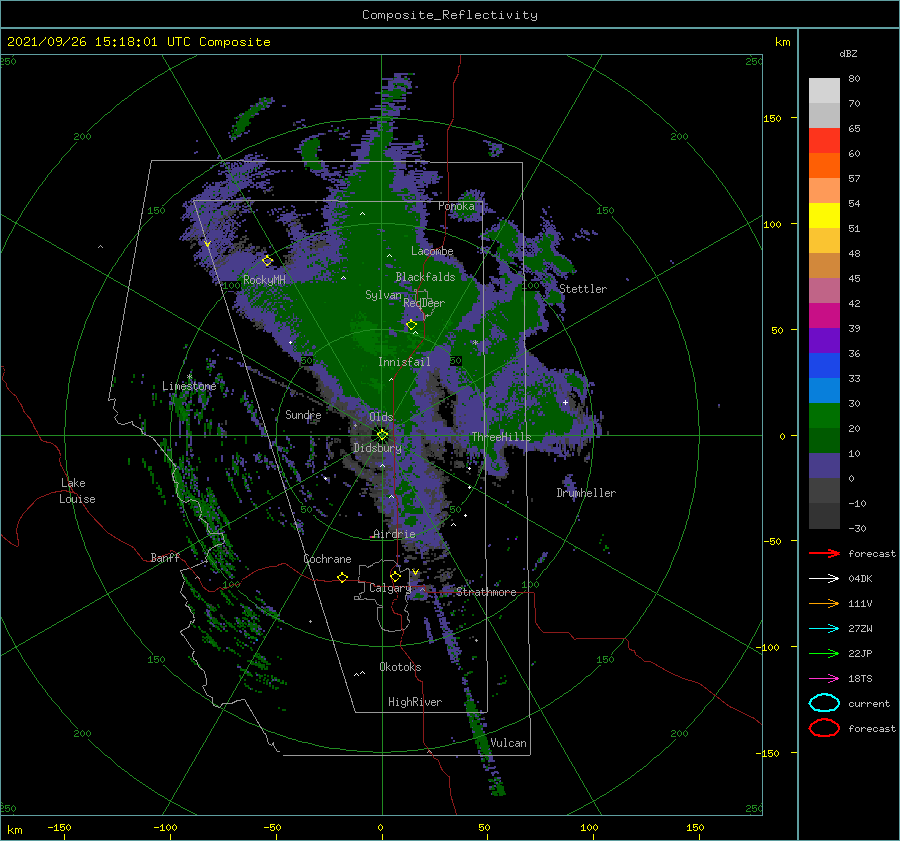Click the yellow marker near RockyMH
The image size is (900, 841).
(267, 261)
